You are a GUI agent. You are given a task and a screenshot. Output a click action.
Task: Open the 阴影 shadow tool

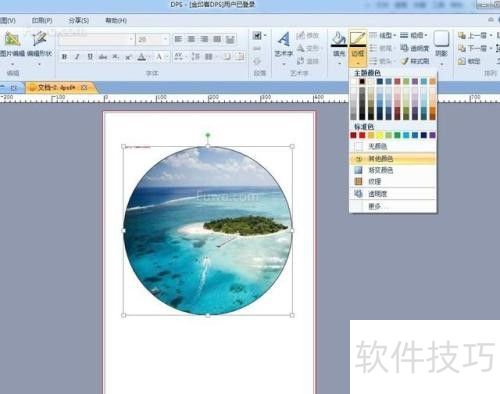(x=441, y=39)
